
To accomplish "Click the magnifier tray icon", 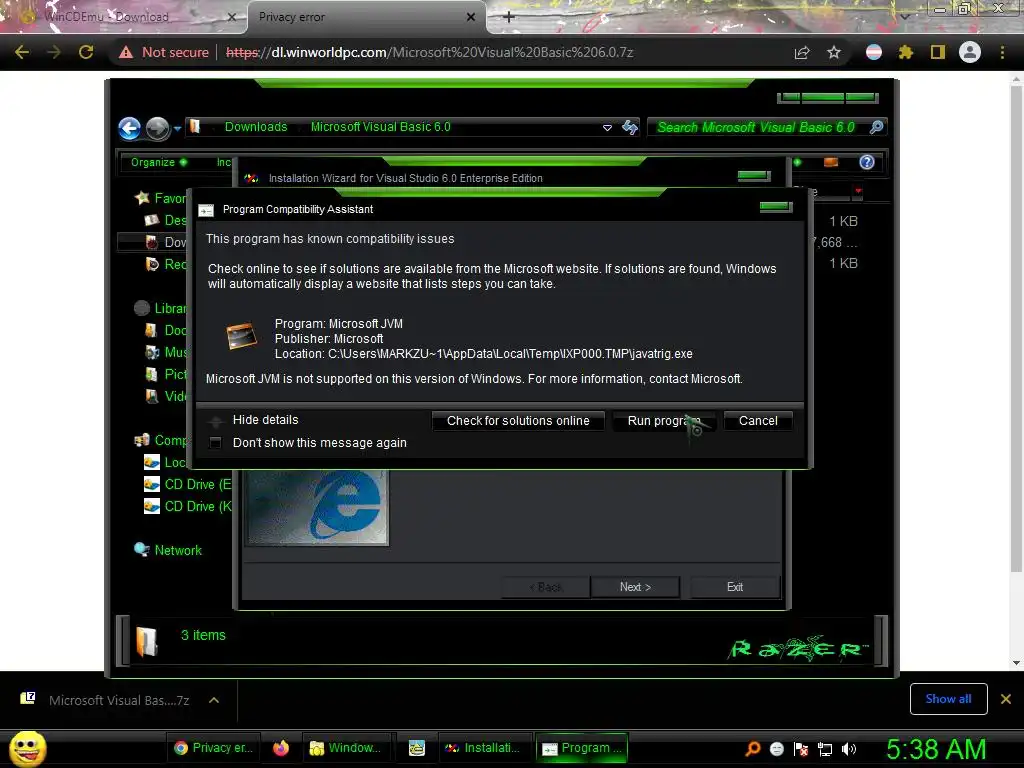I will 753,748.
